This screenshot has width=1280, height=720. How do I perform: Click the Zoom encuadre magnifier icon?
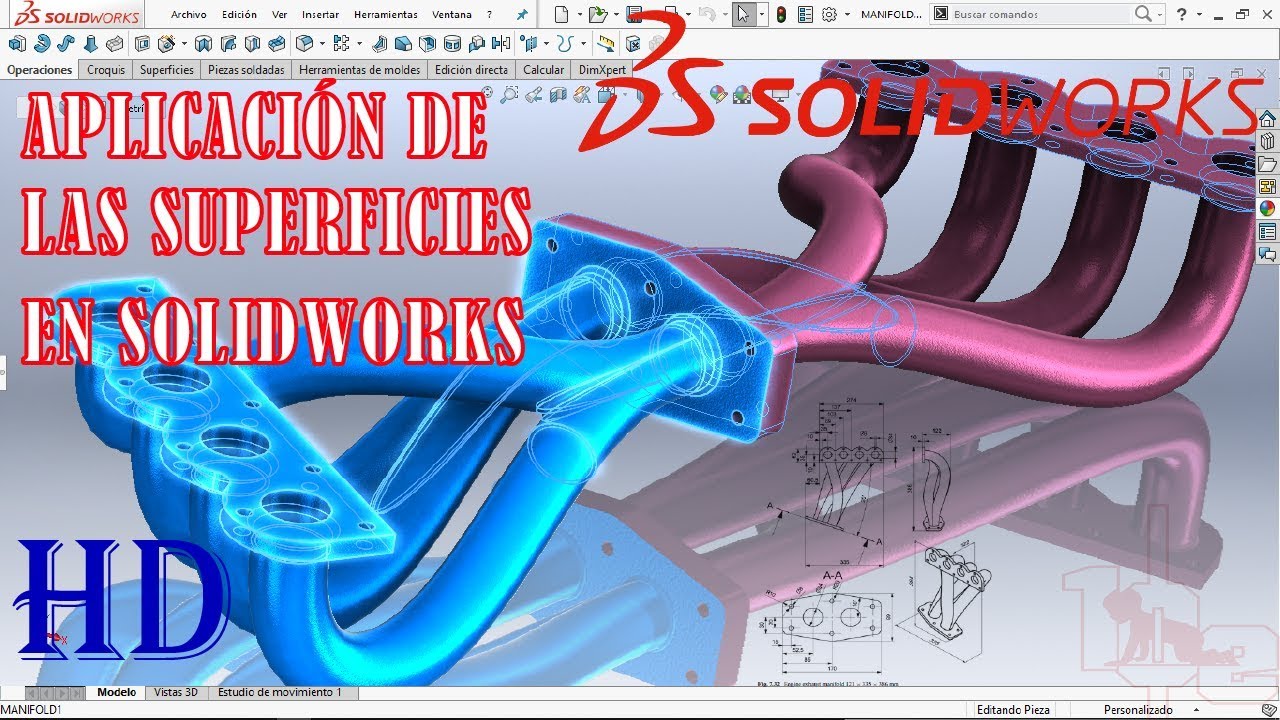[510, 93]
